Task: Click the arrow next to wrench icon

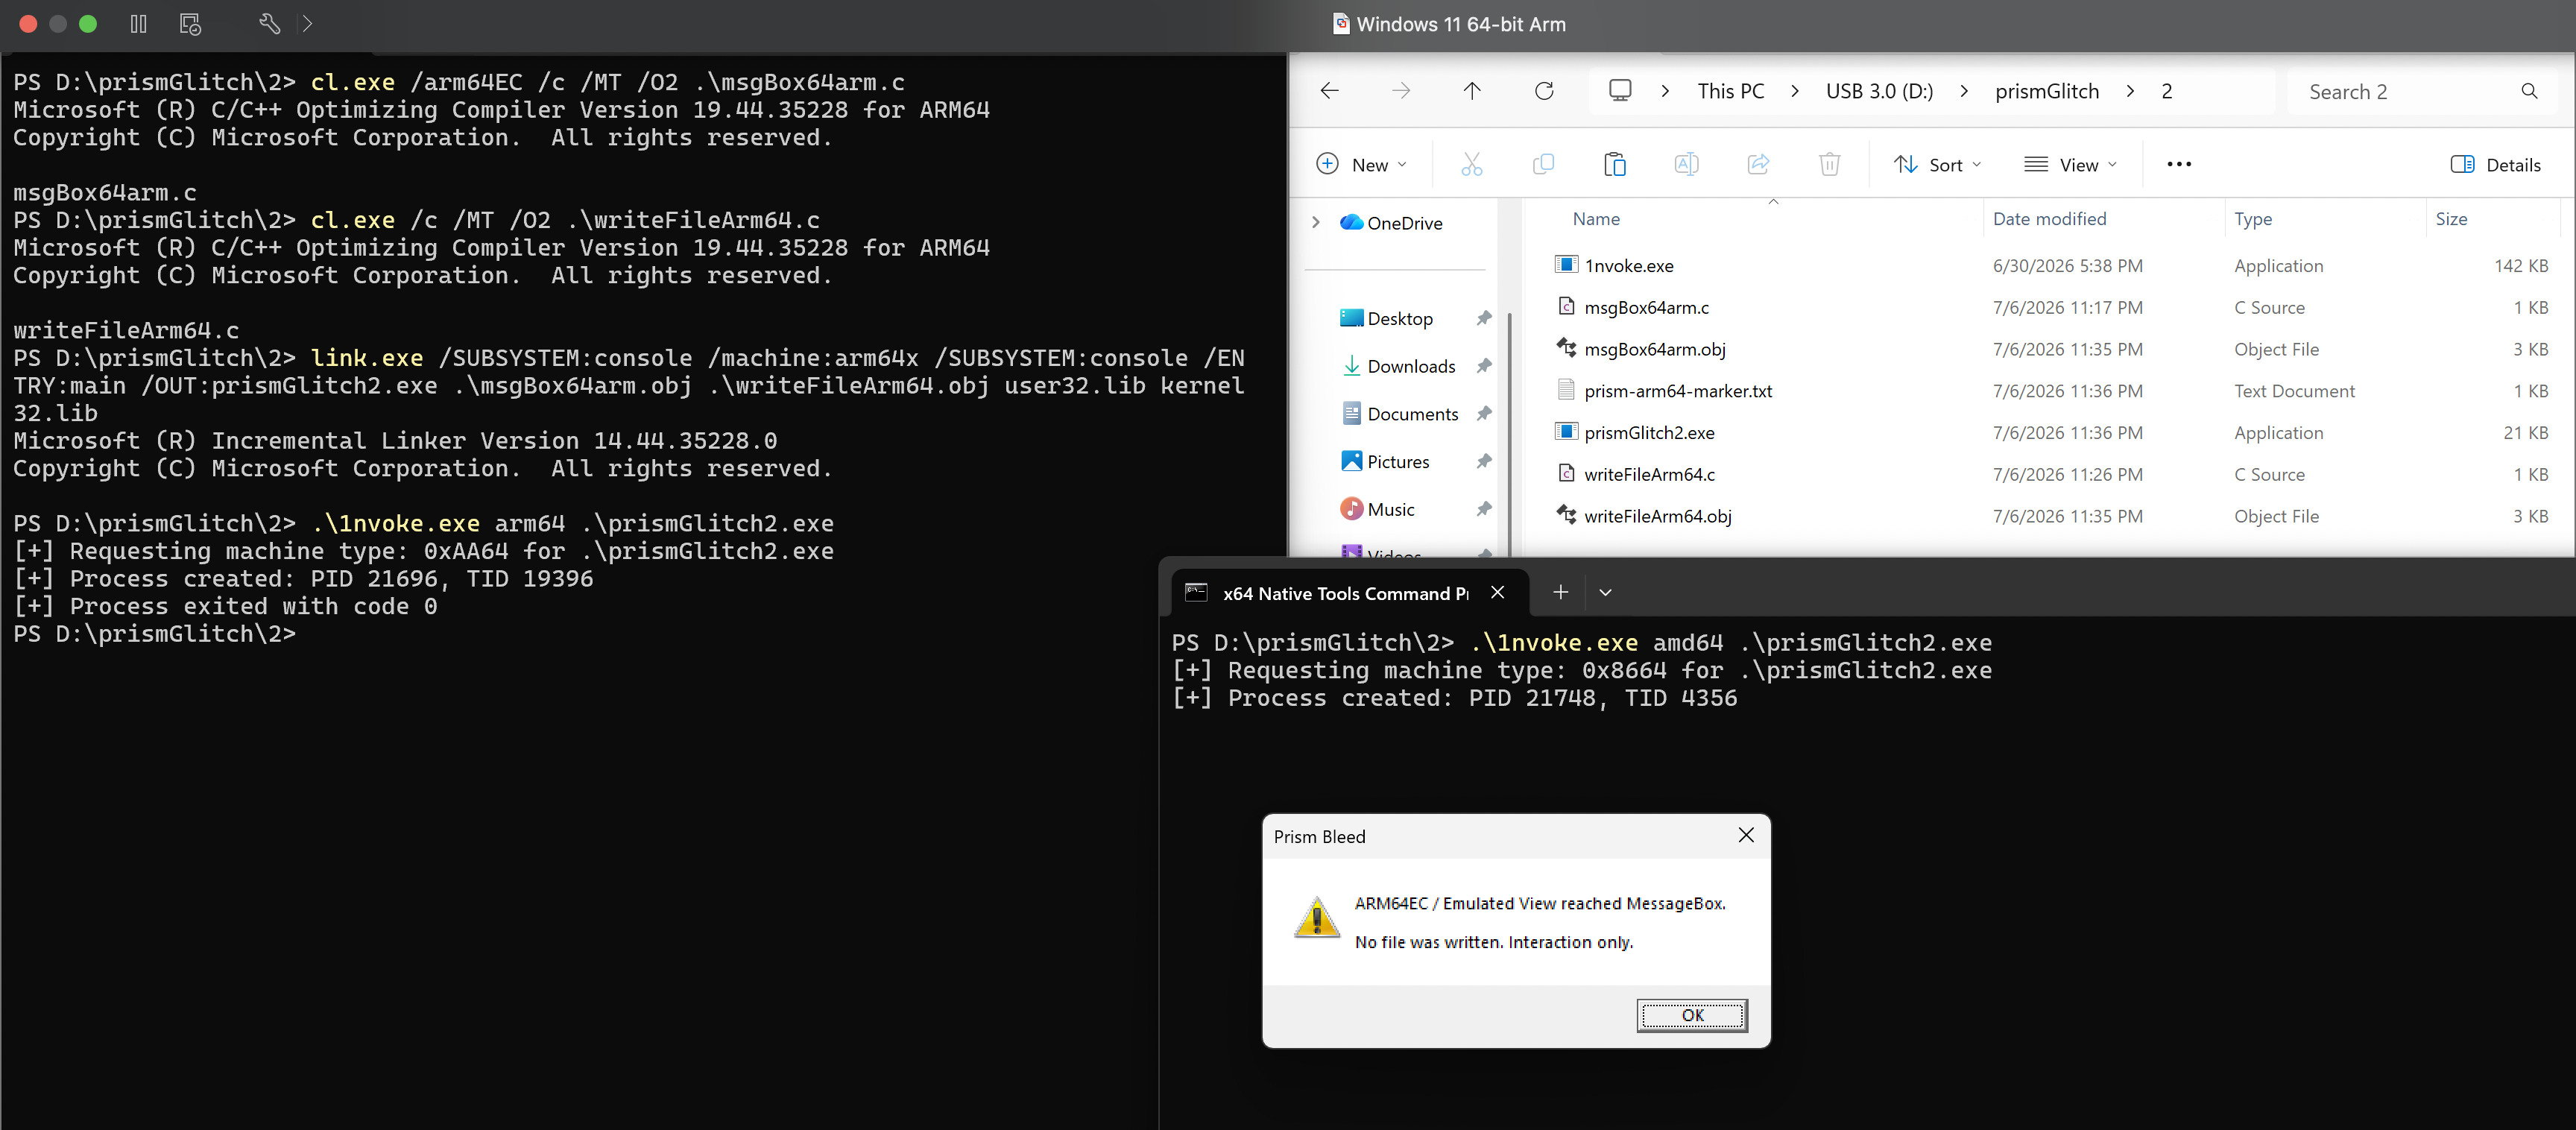Action: [x=307, y=24]
